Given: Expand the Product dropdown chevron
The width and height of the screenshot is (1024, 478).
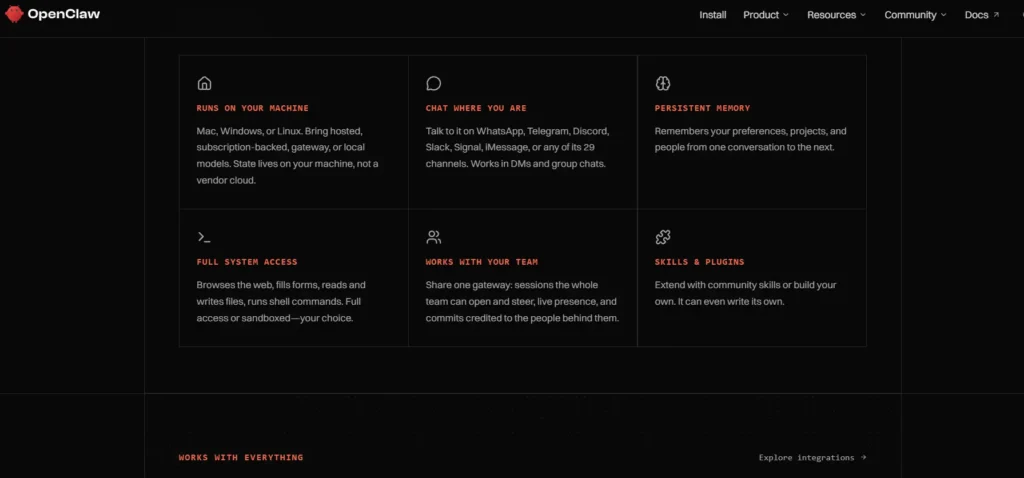Looking at the screenshot, I should point(786,15).
